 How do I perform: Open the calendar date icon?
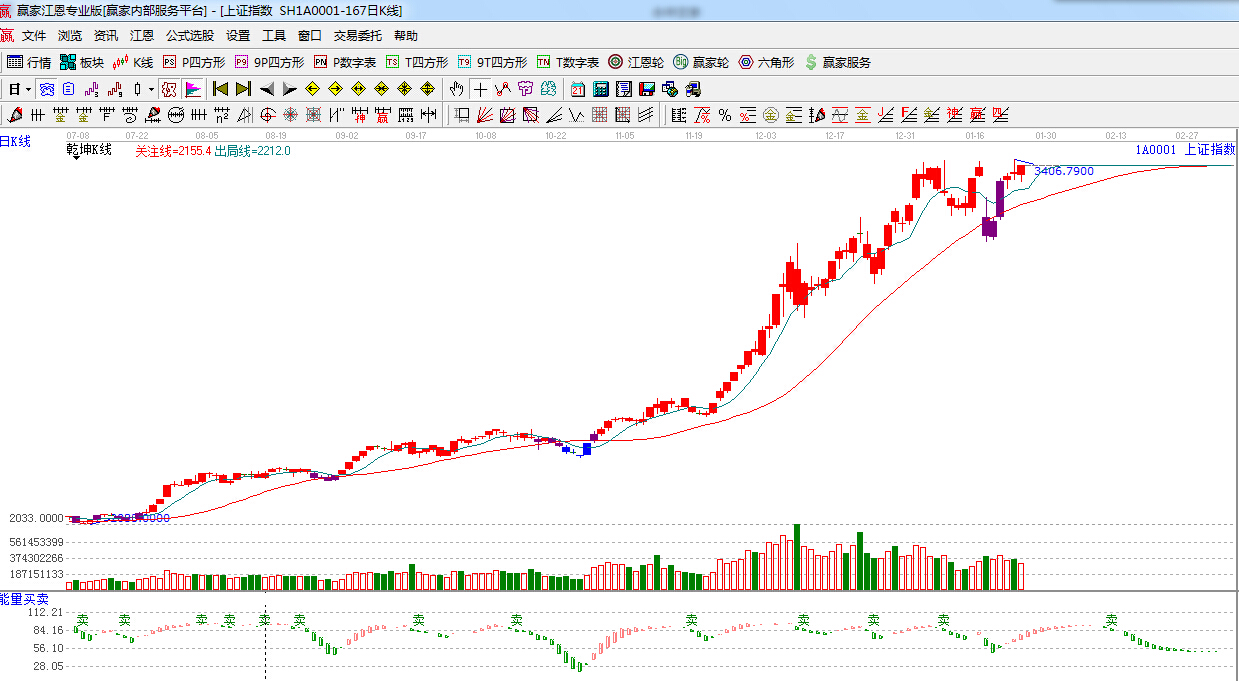point(578,89)
